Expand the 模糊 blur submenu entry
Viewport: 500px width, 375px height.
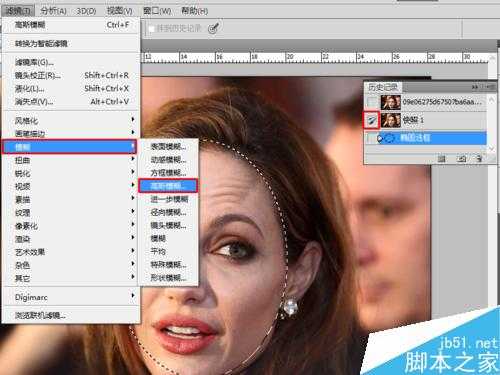[69, 147]
